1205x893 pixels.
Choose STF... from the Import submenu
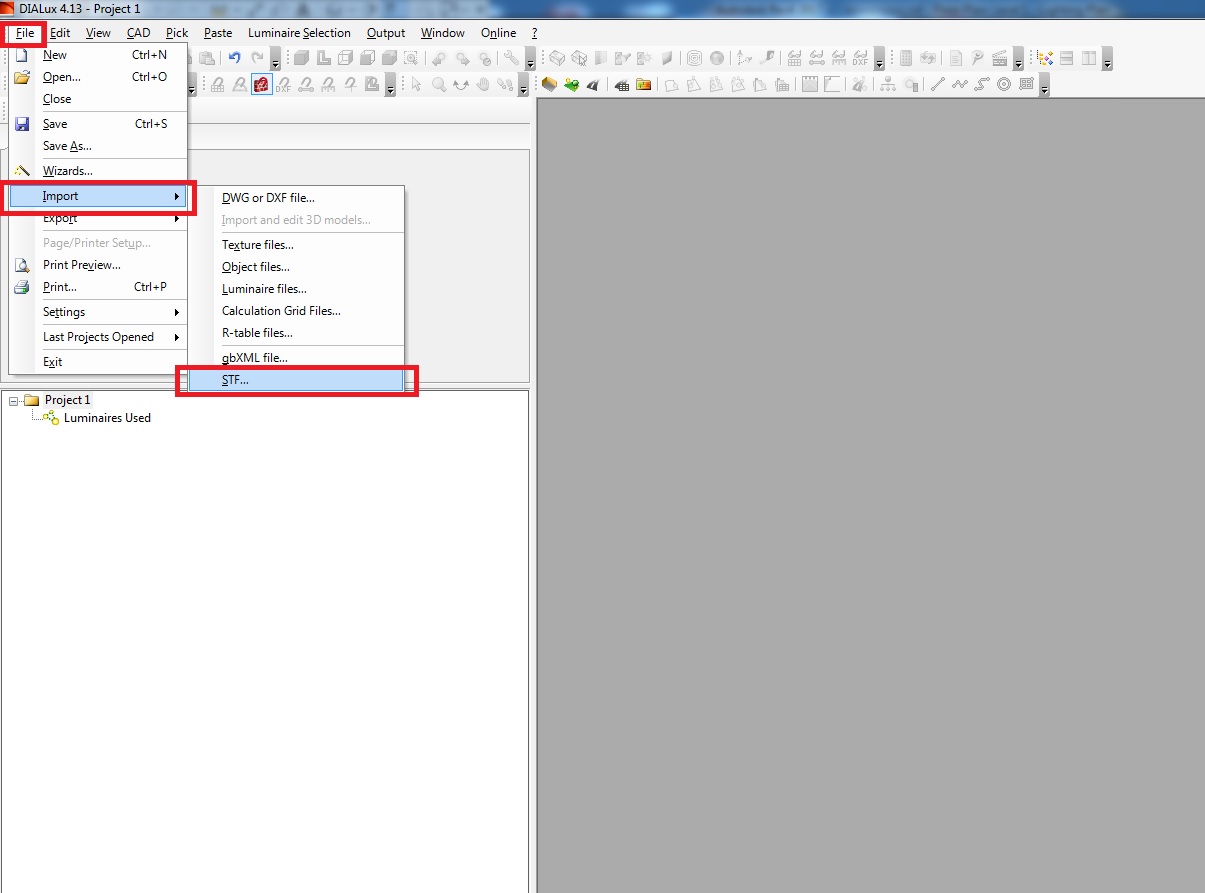296,380
